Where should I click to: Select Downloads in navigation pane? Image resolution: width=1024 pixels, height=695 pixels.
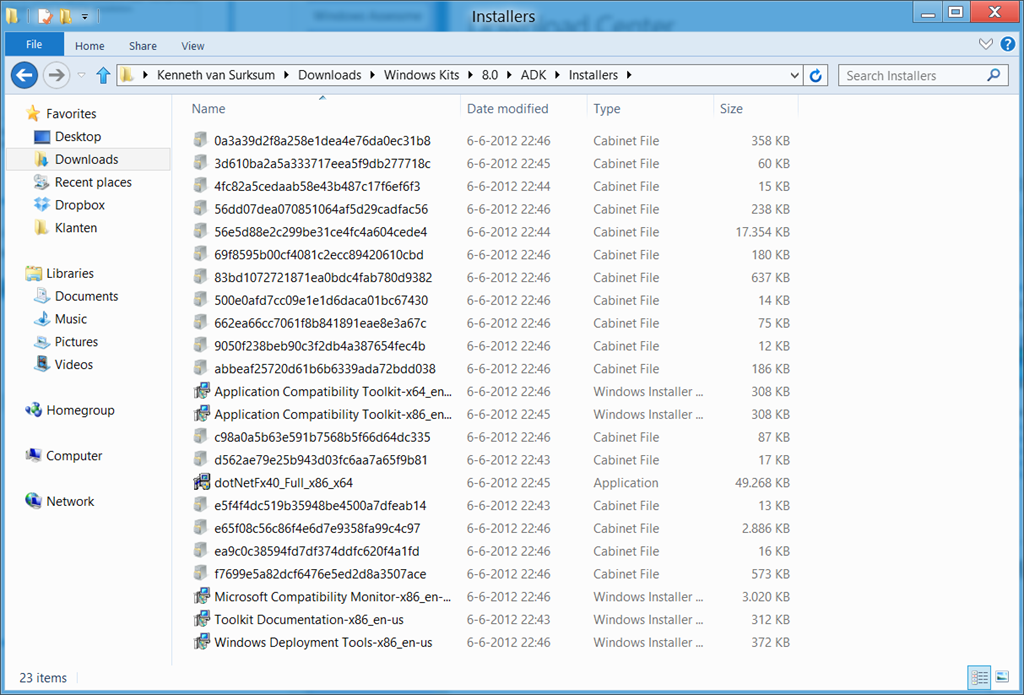86,159
